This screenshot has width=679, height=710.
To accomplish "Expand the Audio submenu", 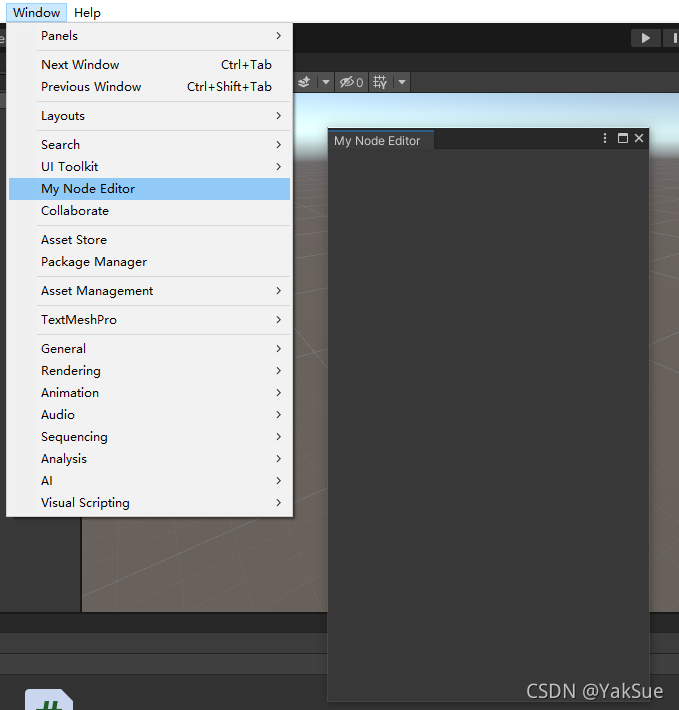I will point(149,415).
